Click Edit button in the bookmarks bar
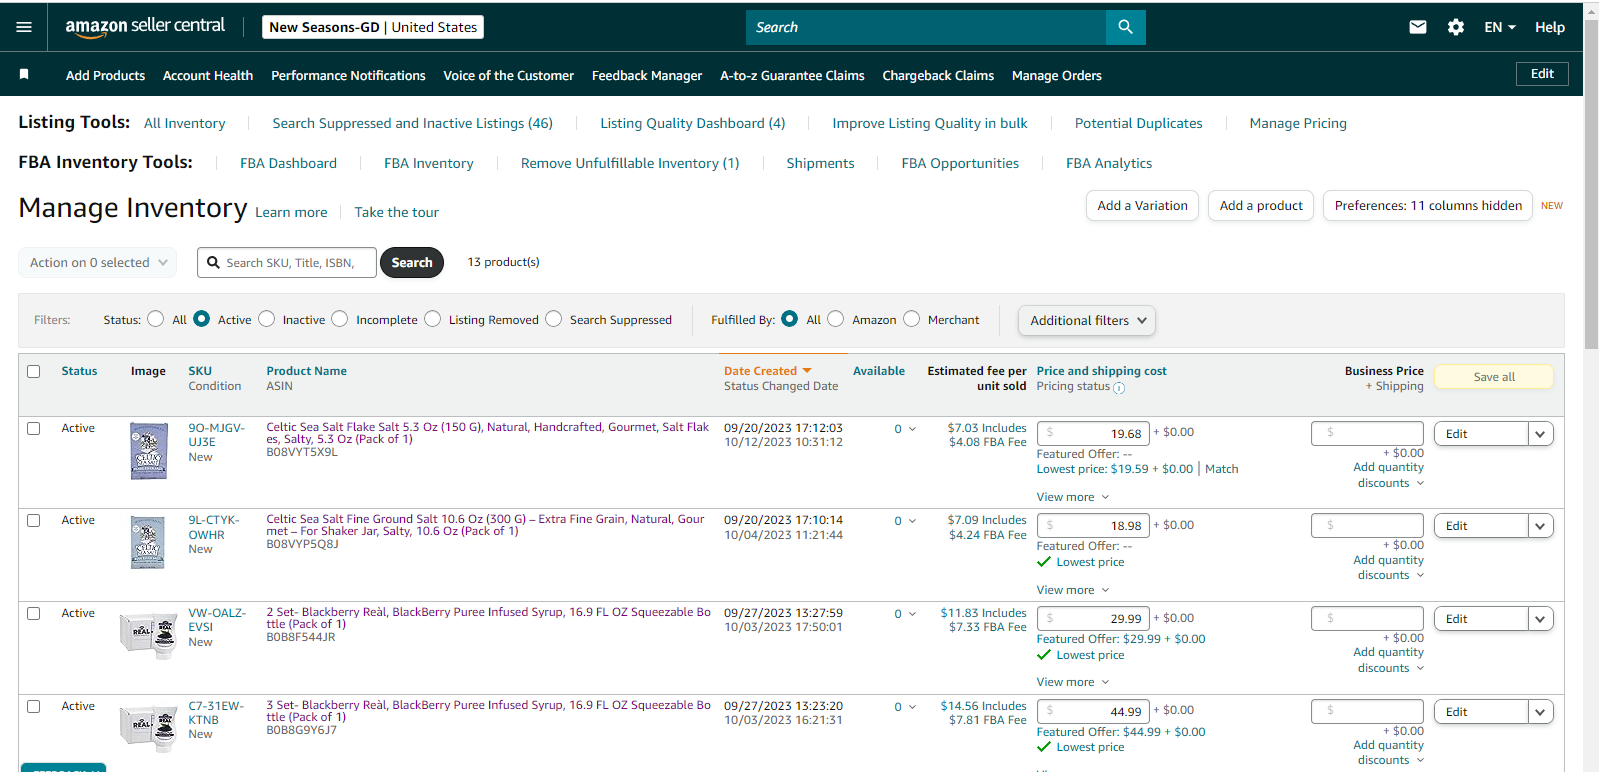The image size is (1599, 772). (x=1542, y=74)
